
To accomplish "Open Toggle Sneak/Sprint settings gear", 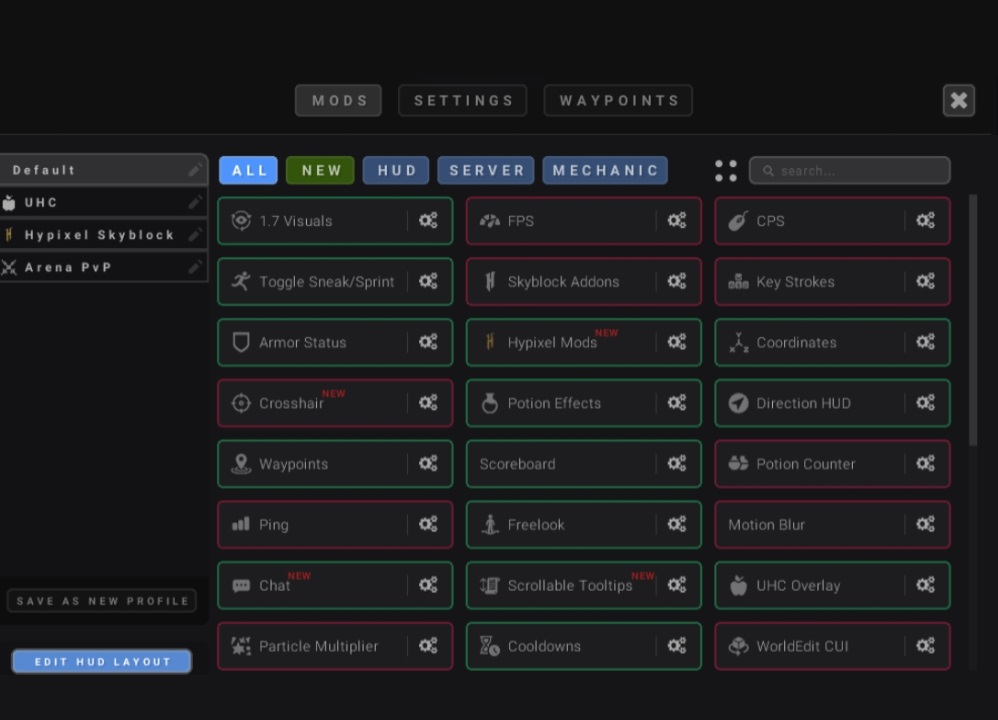I will 428,281.
